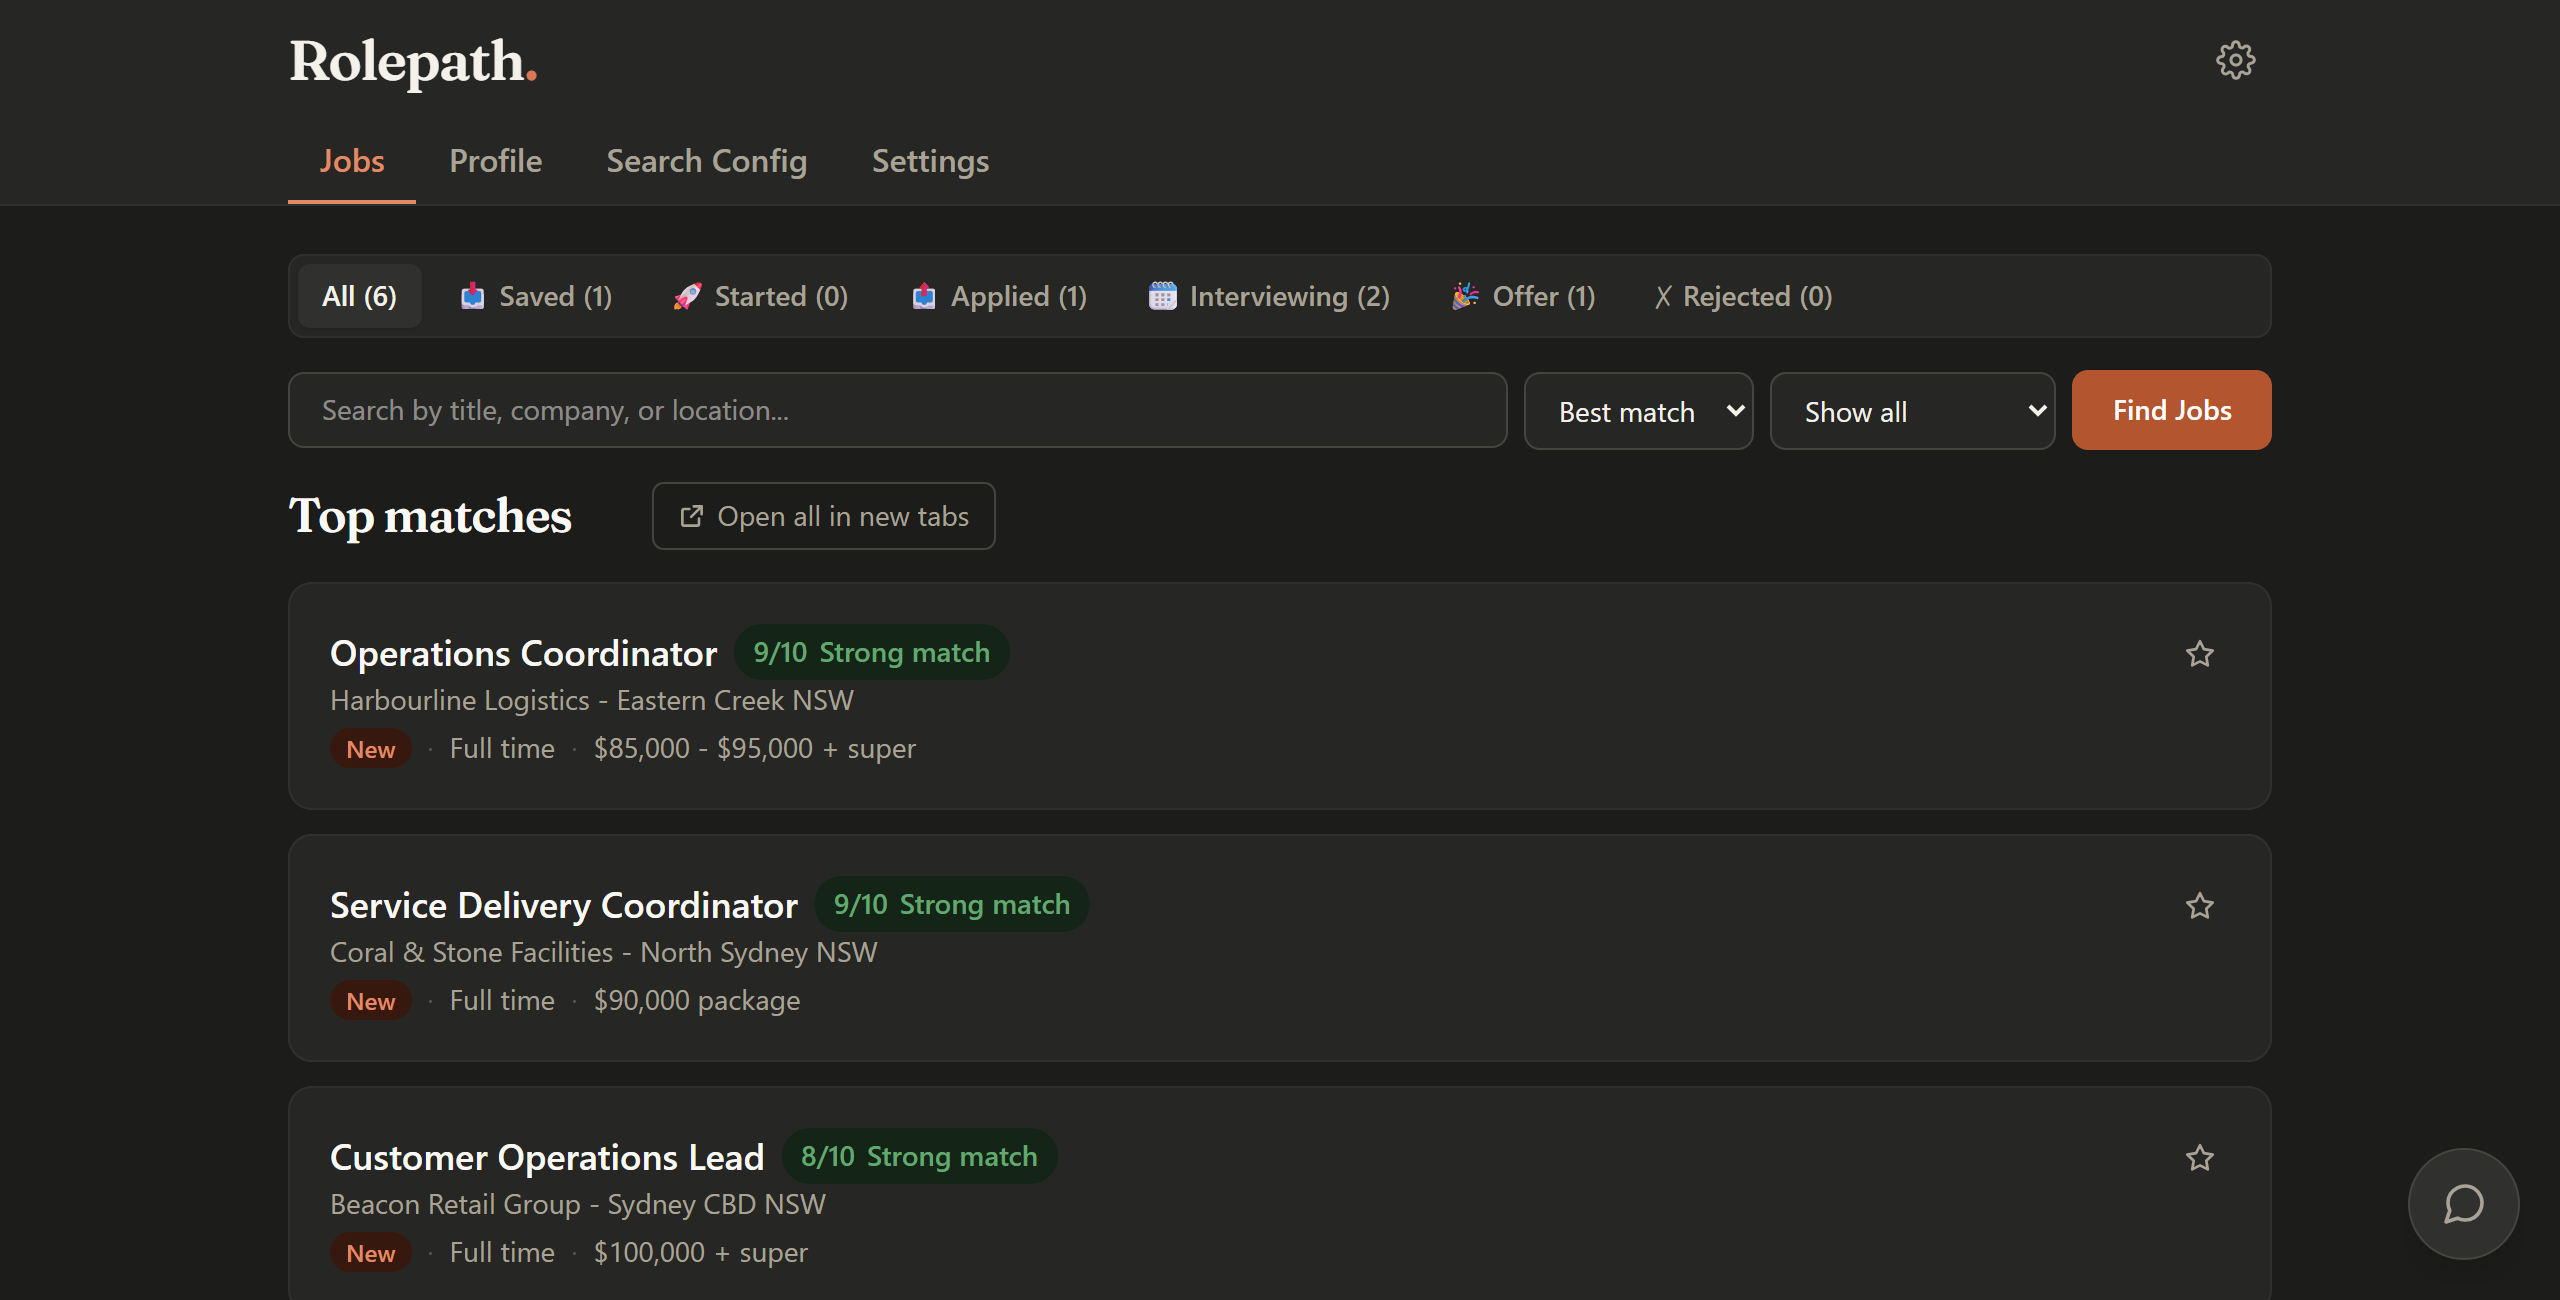The image size is (2560, 1300).
Task: Click the $85,000 - $95,000 + super salary
Action: pyautogui.click(x=754, y=748)
